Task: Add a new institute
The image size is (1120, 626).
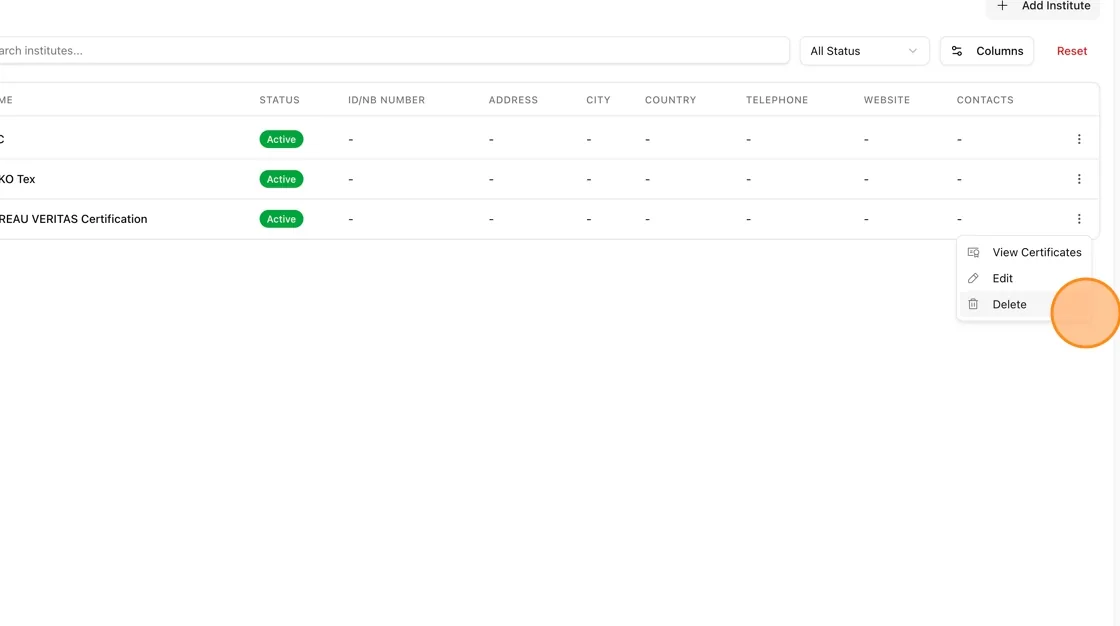Action: 1043,6
